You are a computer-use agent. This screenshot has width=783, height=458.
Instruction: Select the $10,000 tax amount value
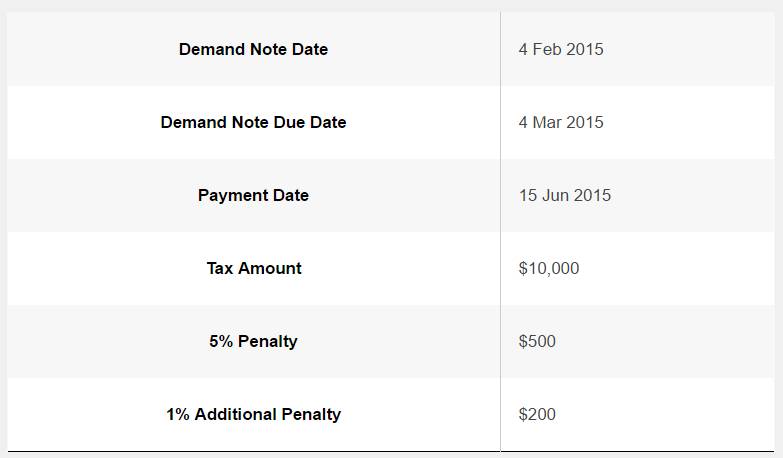[x=548, y=268]
